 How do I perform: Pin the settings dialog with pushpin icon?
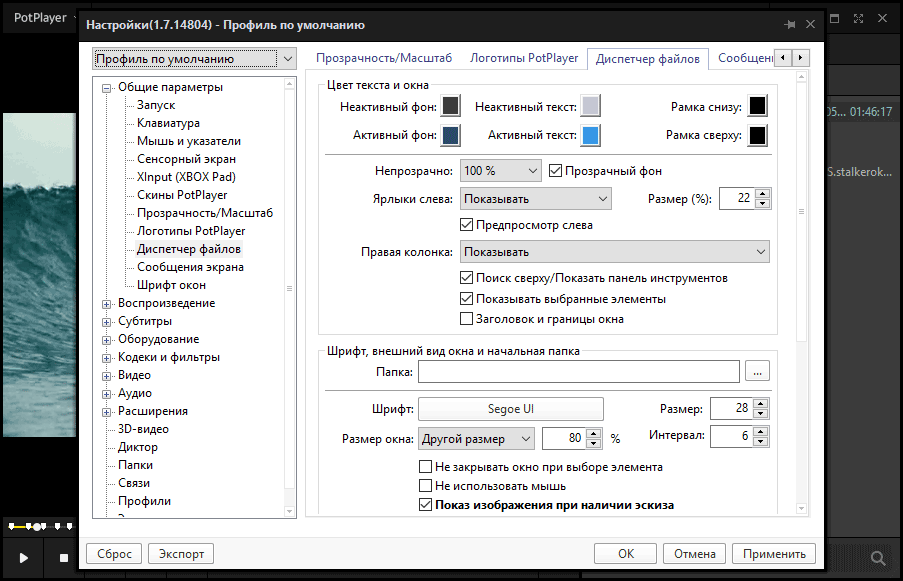[x=790, y=24]
